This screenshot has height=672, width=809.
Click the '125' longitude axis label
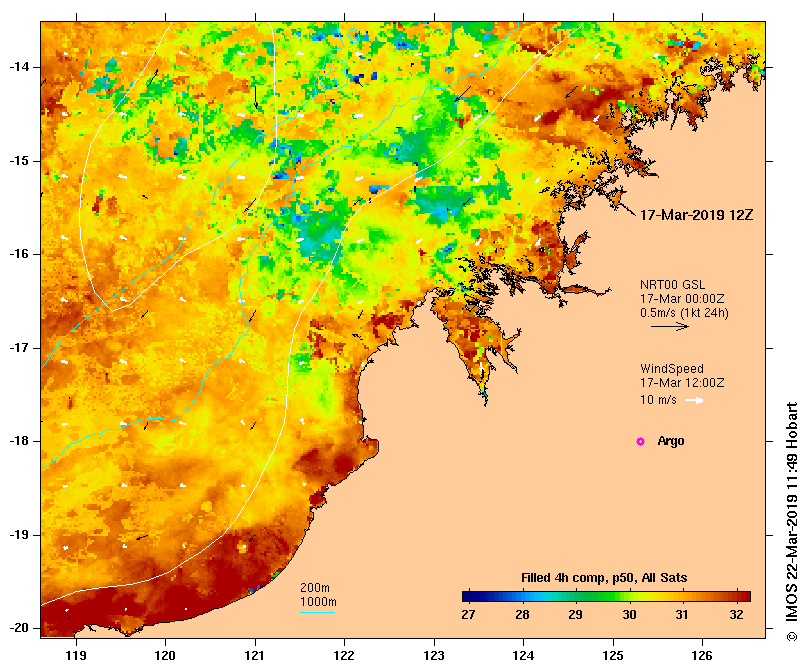pos(613,655)
